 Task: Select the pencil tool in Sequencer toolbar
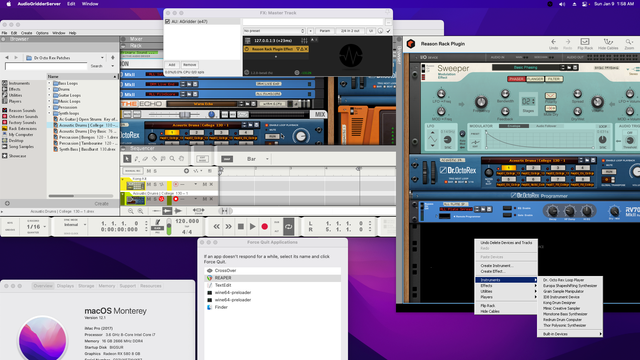(136, 159)
